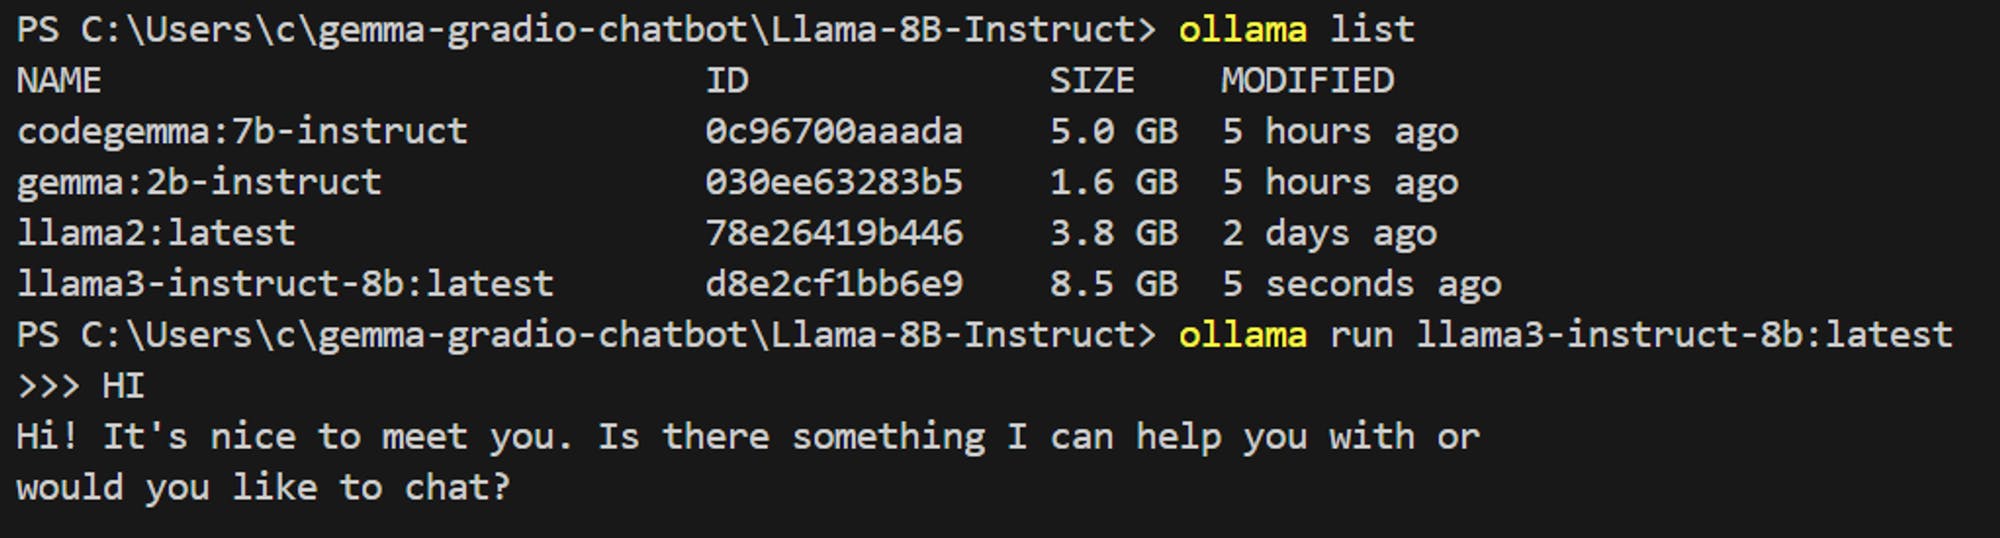Click the SIZE column header
Image resolution: width=2000 pixels, height=538 pixels.
pyautogui.click(x=1092, y=81)
